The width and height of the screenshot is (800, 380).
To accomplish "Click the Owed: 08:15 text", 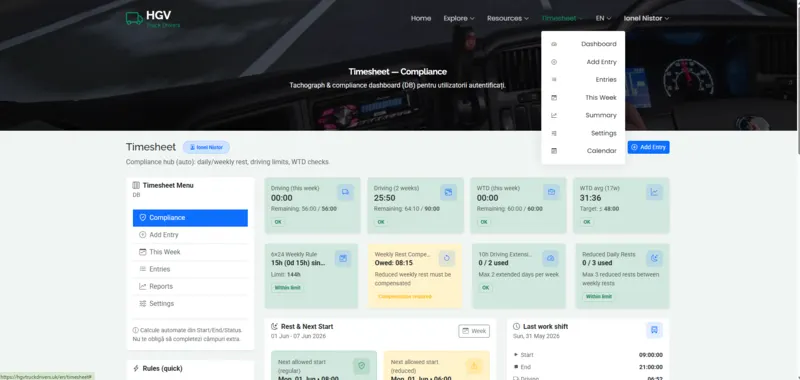I will pos(394,263).
